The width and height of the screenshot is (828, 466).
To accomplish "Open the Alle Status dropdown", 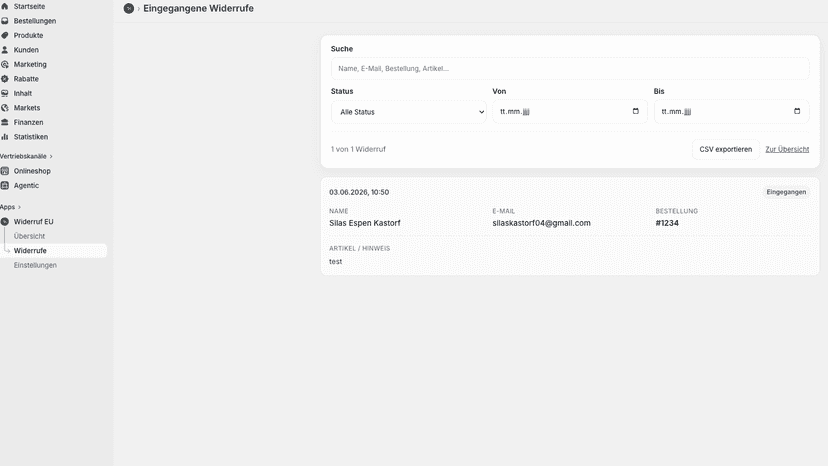I will coord(409,112).
